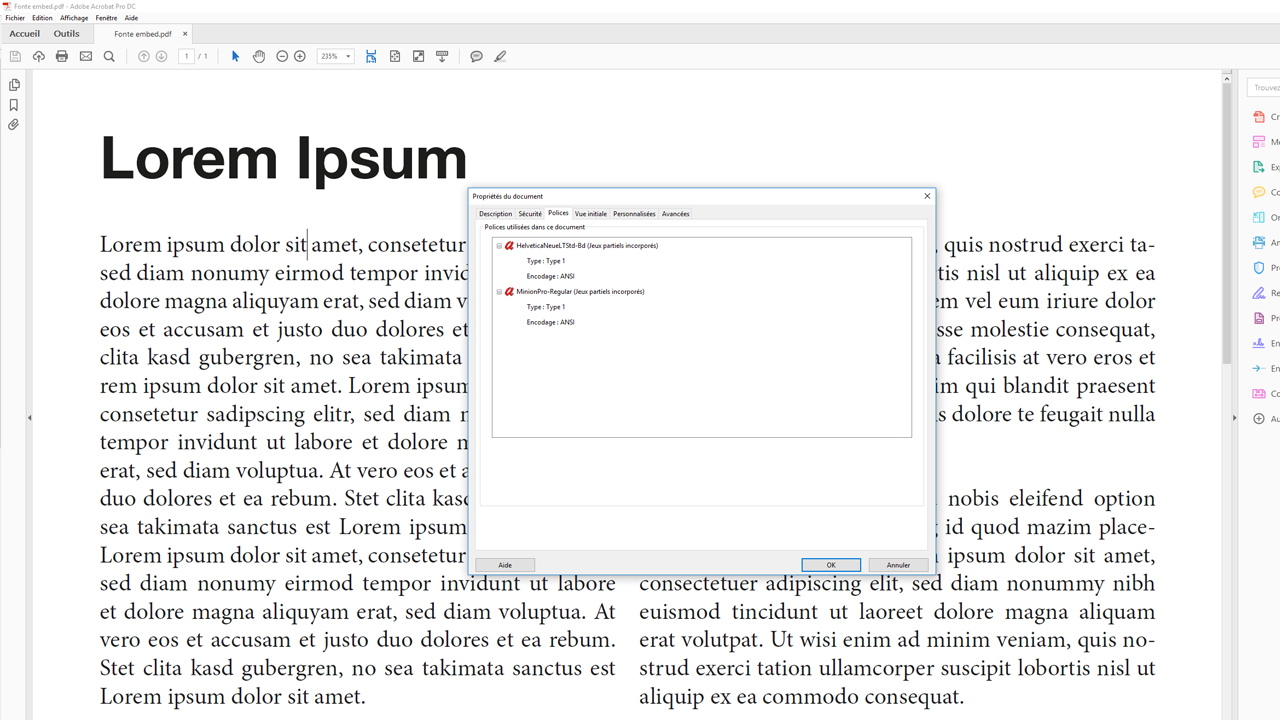Open the page thumbnails panel
This screenshot has height=720, width=1280.
14,85
